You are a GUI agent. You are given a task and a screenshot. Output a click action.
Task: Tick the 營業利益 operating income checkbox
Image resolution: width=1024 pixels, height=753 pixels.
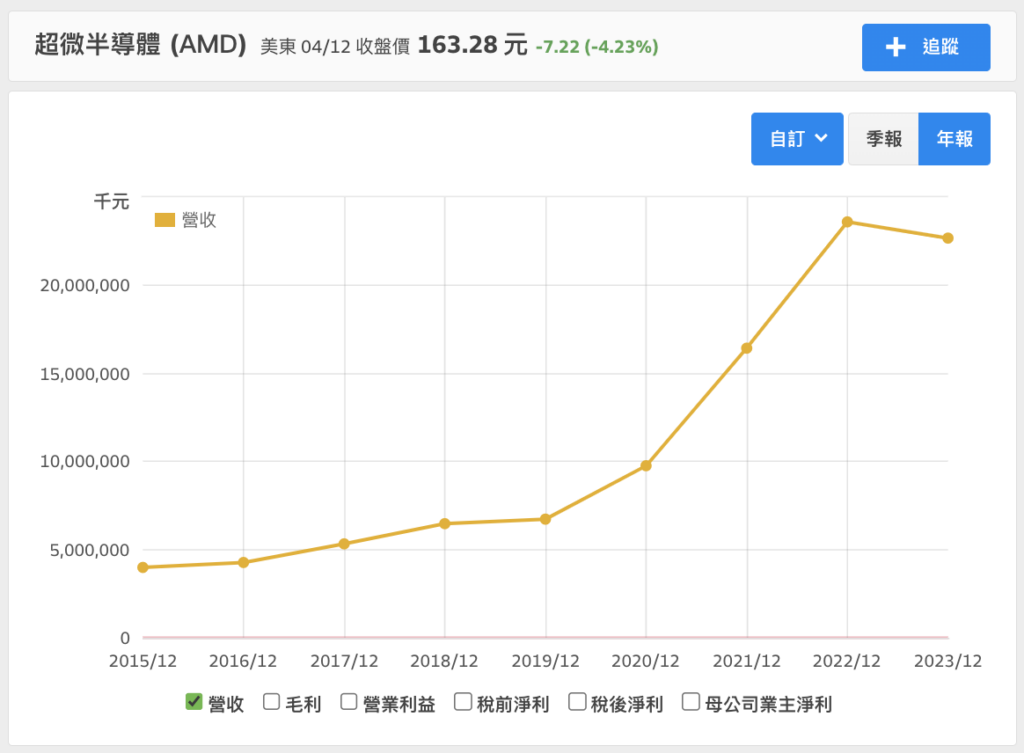pos(349,702)
